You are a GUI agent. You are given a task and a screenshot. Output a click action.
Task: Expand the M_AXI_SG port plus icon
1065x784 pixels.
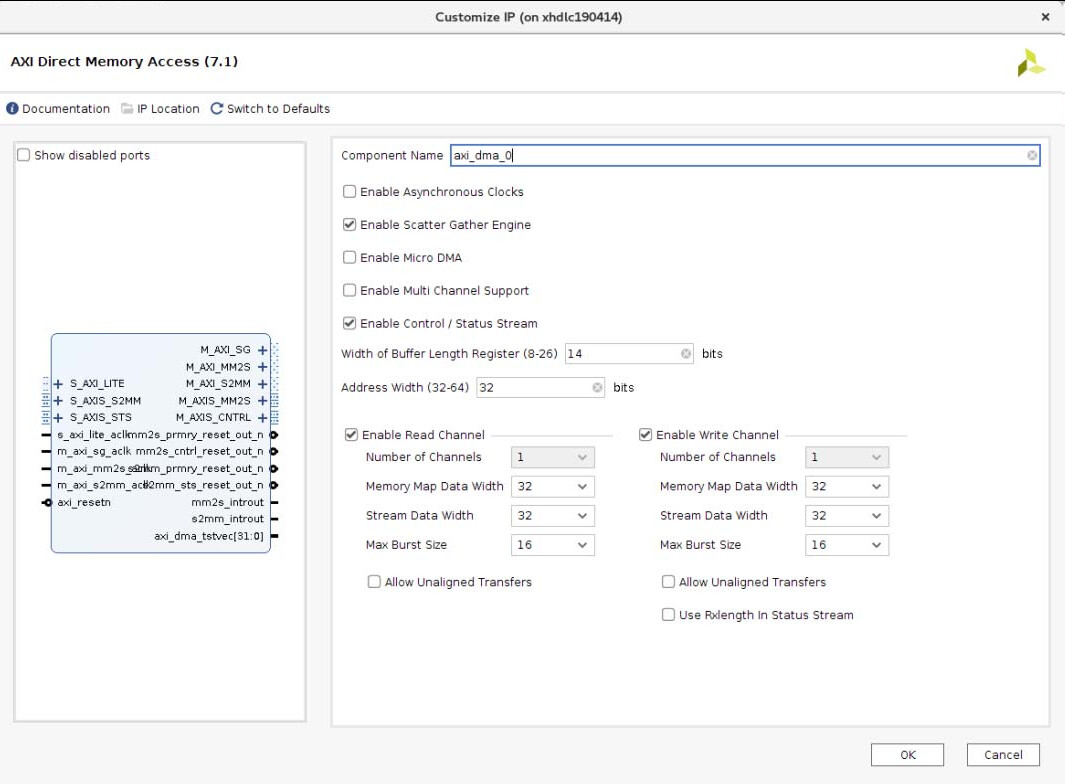point(262,350)
